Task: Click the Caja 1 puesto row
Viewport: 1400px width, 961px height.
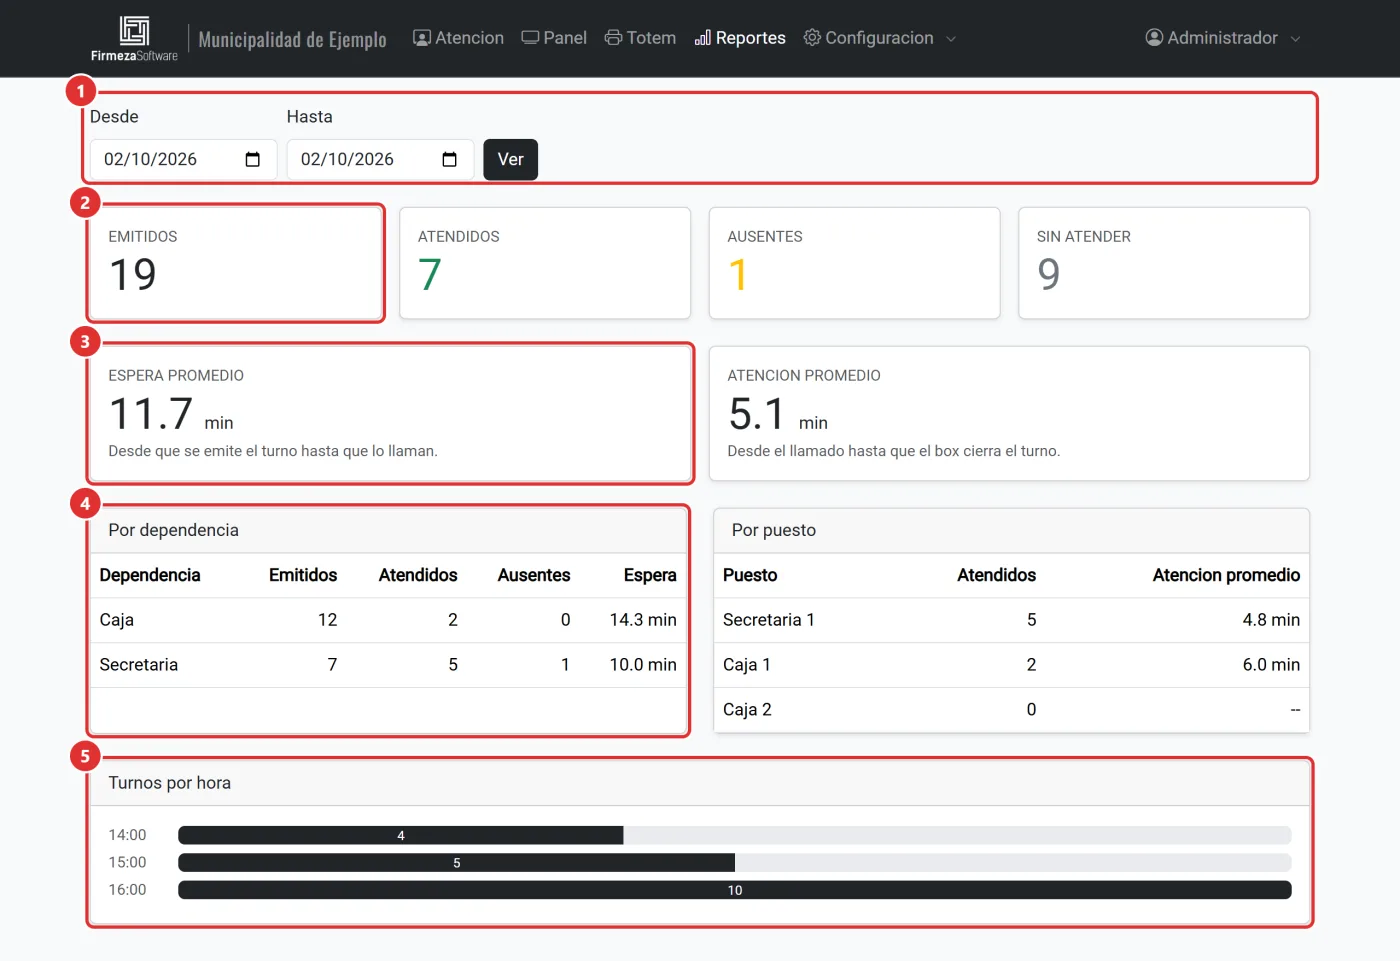Action: click(x=1011, y=665)
